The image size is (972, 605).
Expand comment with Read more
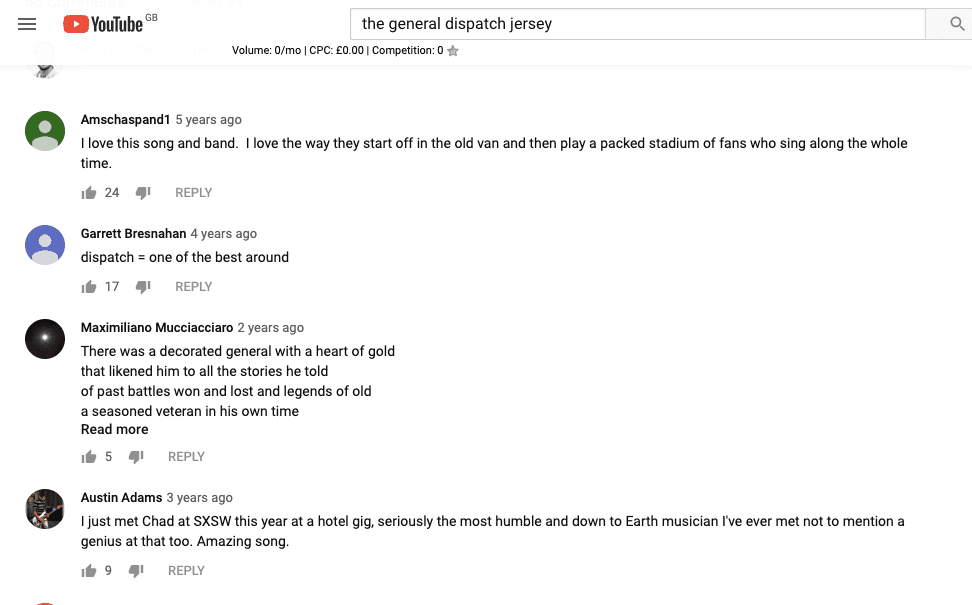[115, 430]
